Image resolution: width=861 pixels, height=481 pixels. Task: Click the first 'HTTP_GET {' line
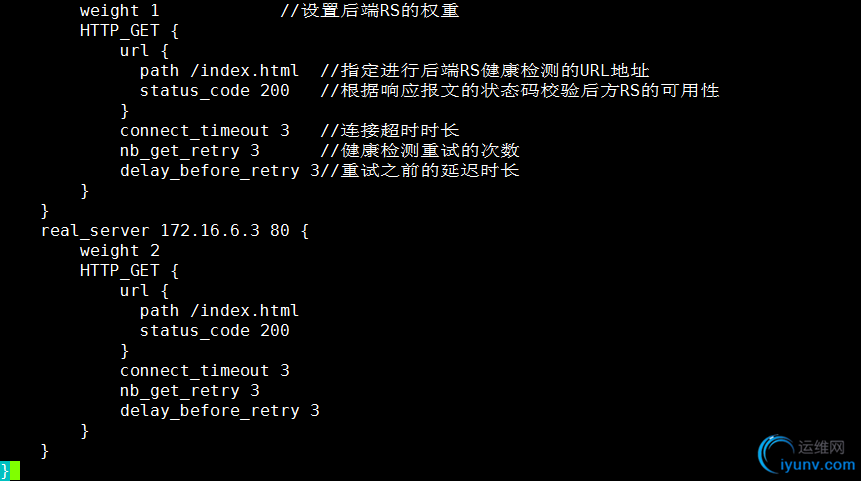tap(130, 31)
